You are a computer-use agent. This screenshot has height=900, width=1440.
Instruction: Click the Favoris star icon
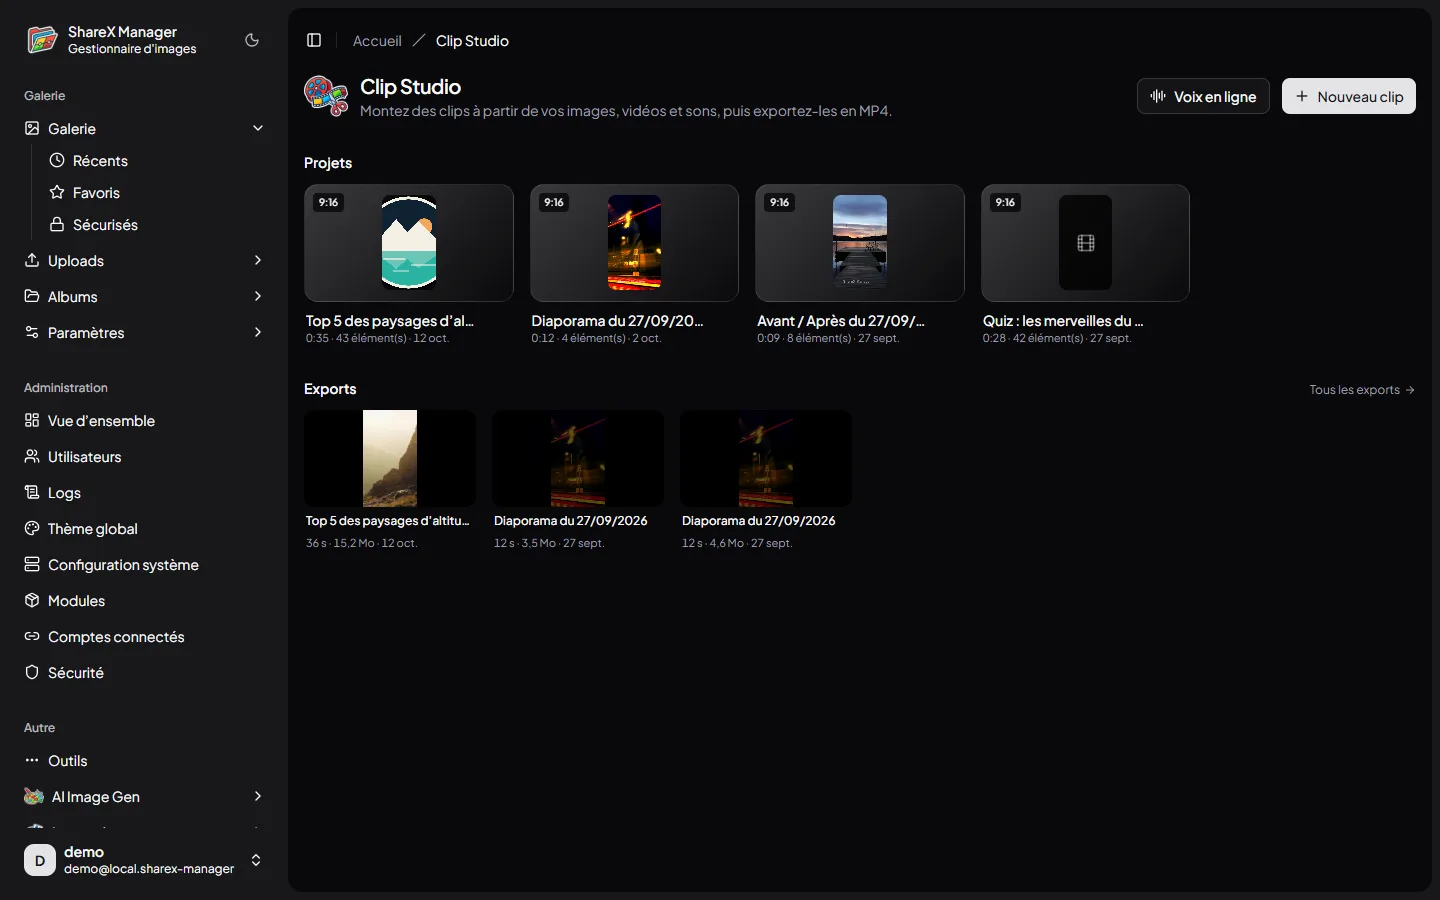(x=57, y=192)
